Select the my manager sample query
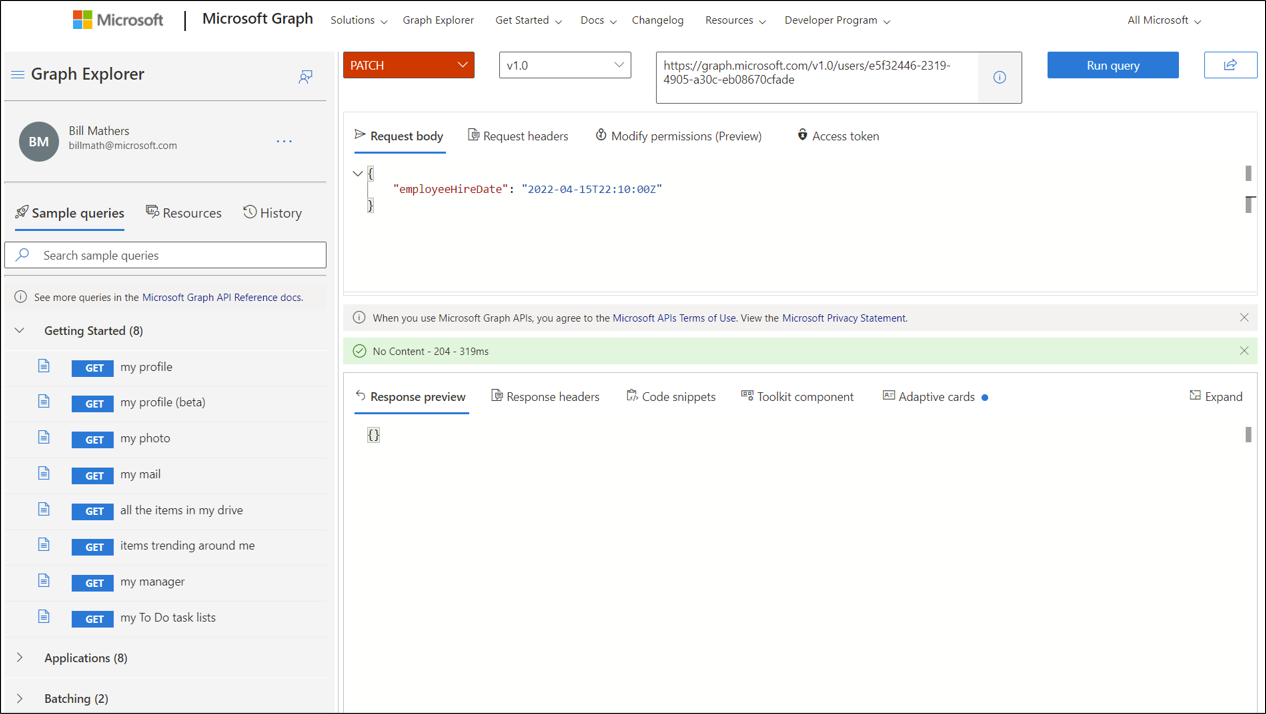This screenshot has width=1266, height=714. click(x=152, y=581)
